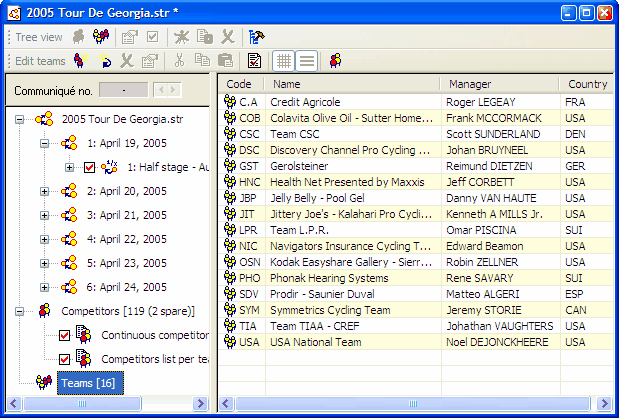This screenshot has height=418, width=619.
Task: Switch to grid view toggle button
Action: pyautogui.click(x=283, y=61)
